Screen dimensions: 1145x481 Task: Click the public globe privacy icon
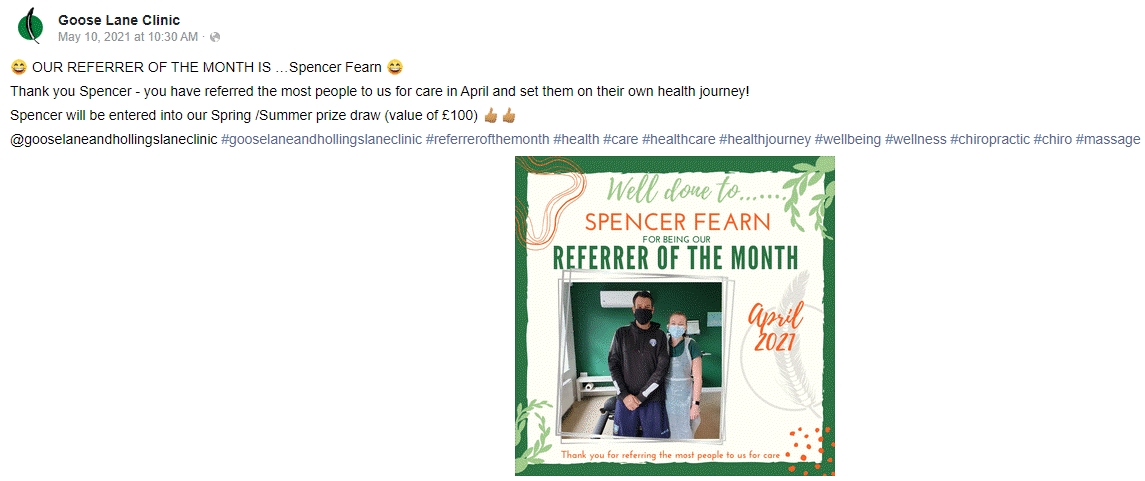click(x=214, y=37)
